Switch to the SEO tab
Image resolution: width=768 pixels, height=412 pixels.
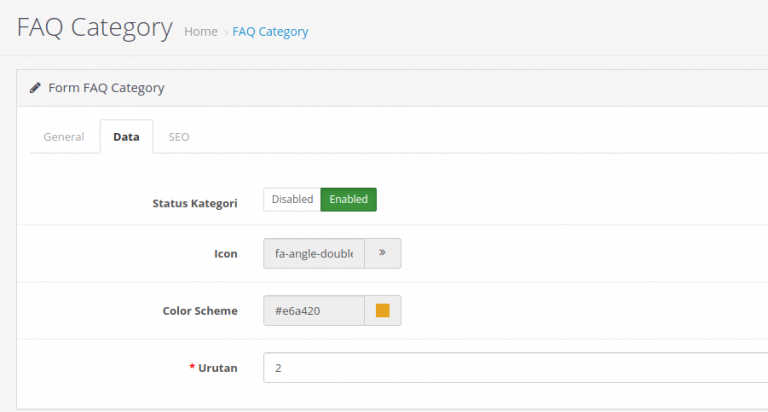click(179, 137)
